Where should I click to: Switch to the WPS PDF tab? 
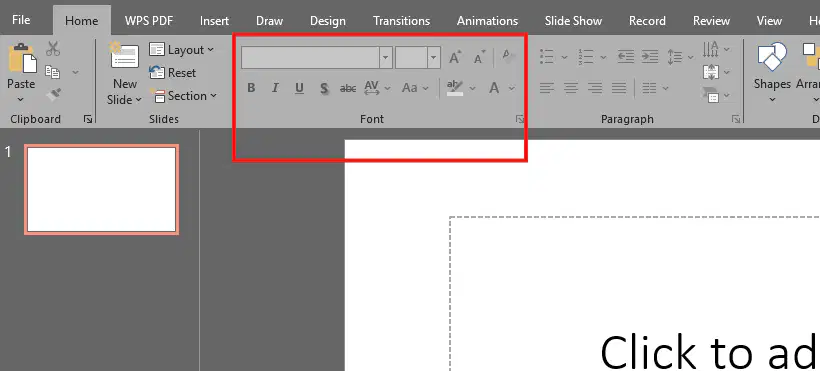(x=149, y=21)
